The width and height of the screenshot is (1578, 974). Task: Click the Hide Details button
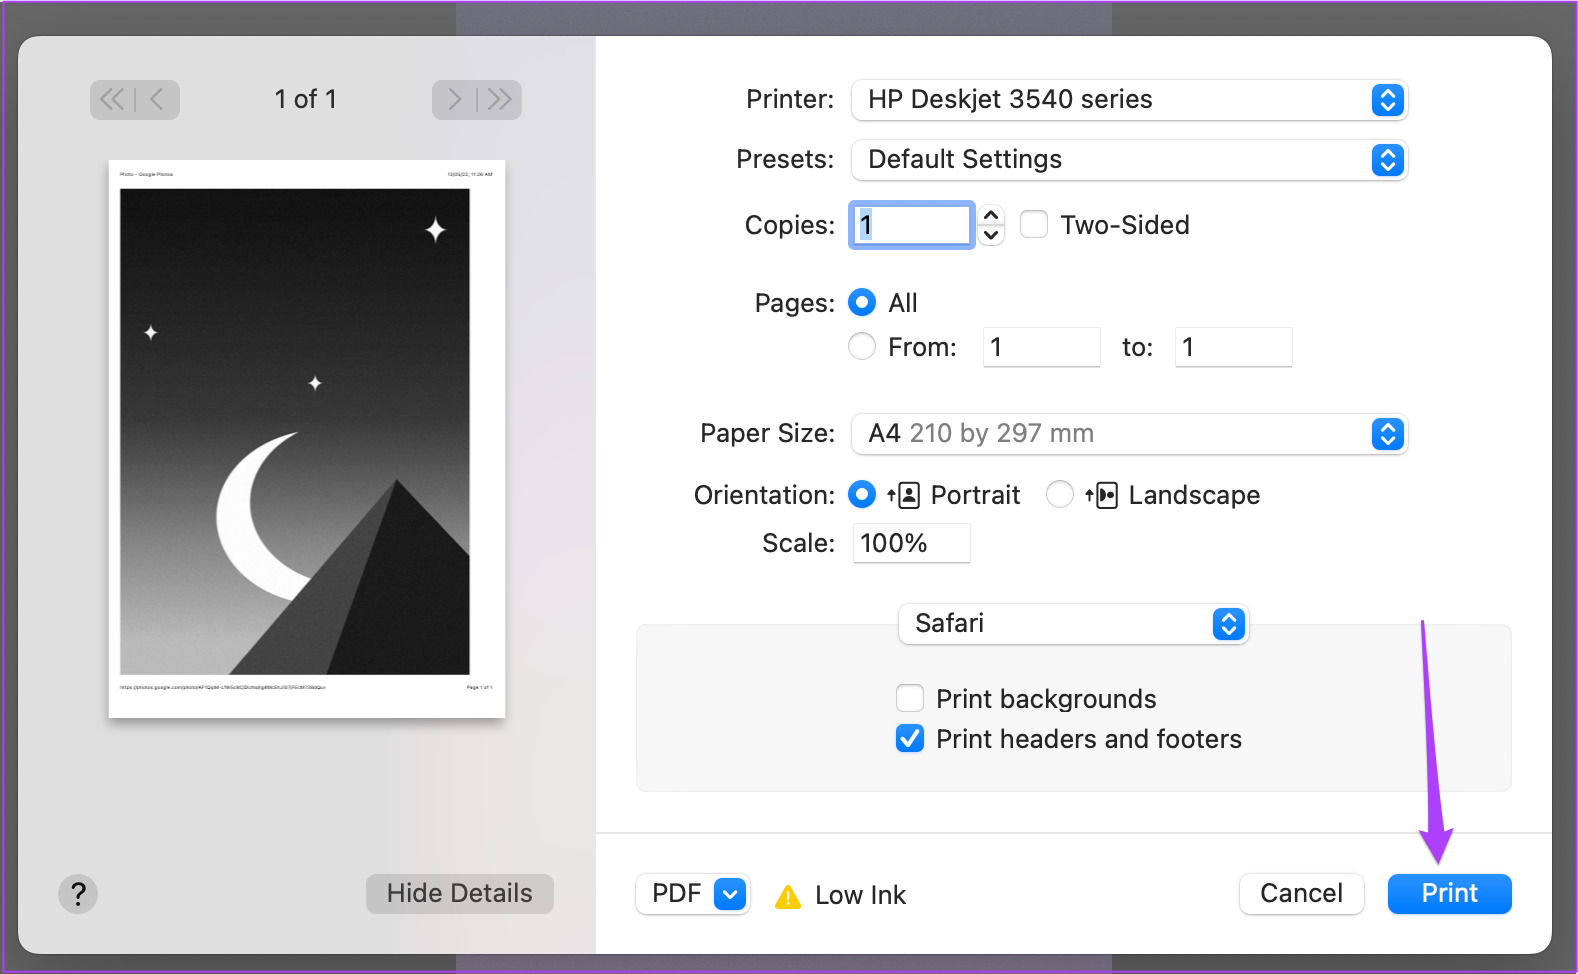(x=459, y=894)
